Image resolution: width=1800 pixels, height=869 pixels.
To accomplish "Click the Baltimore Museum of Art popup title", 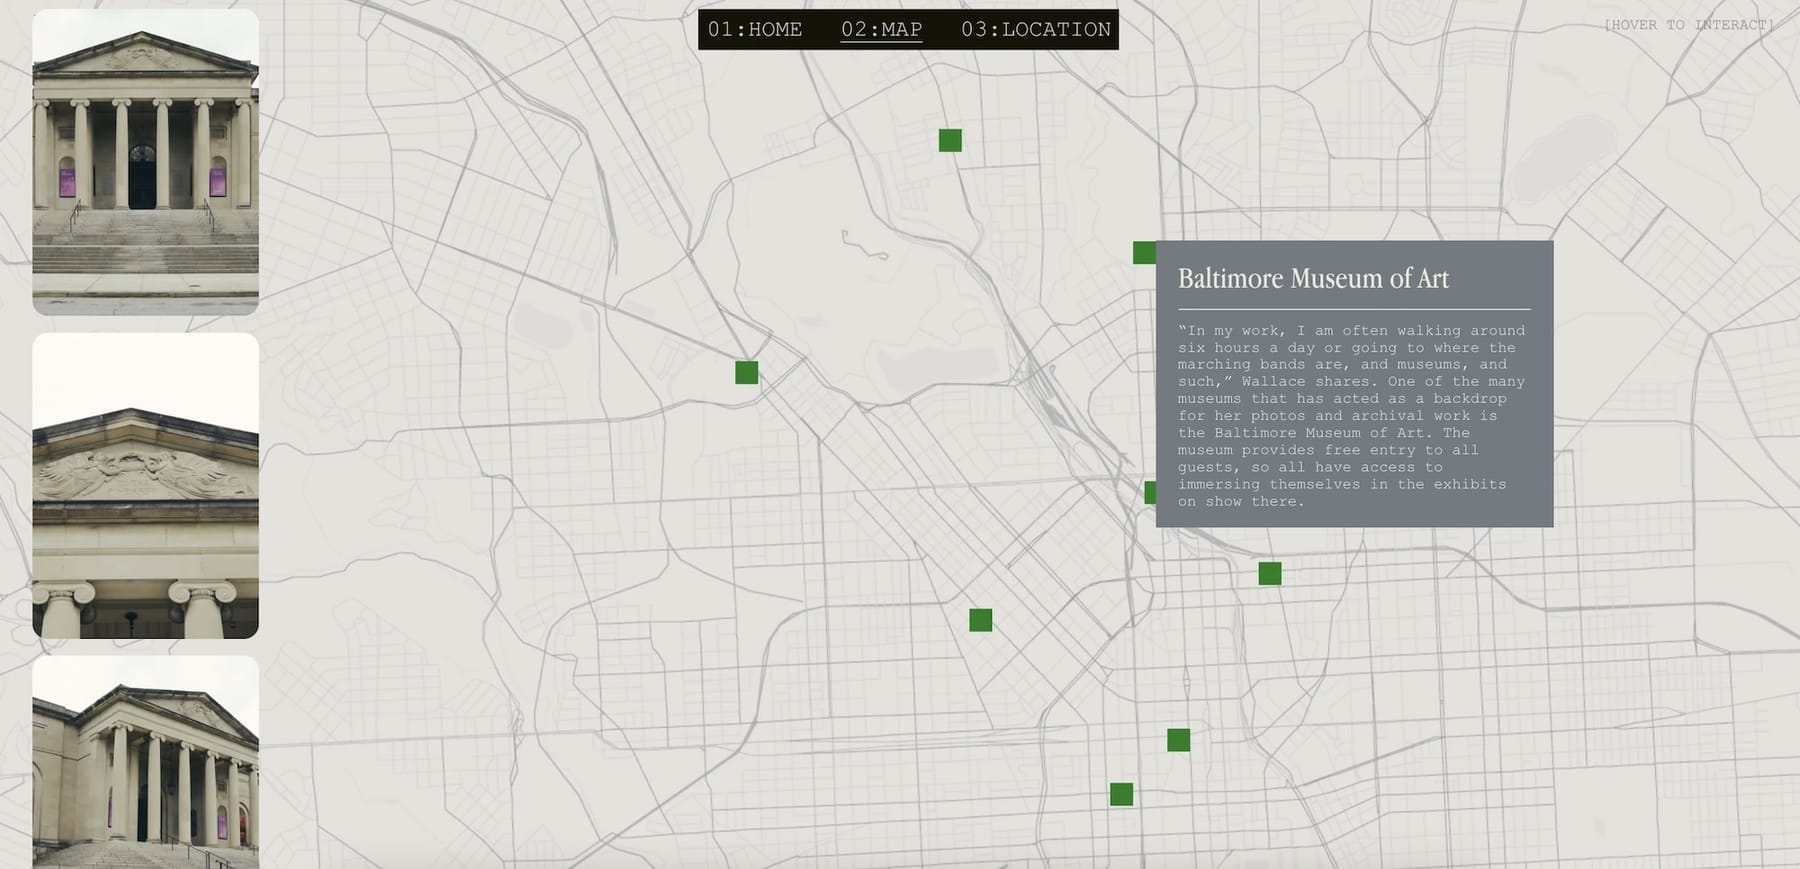I will pos(1313,279).
